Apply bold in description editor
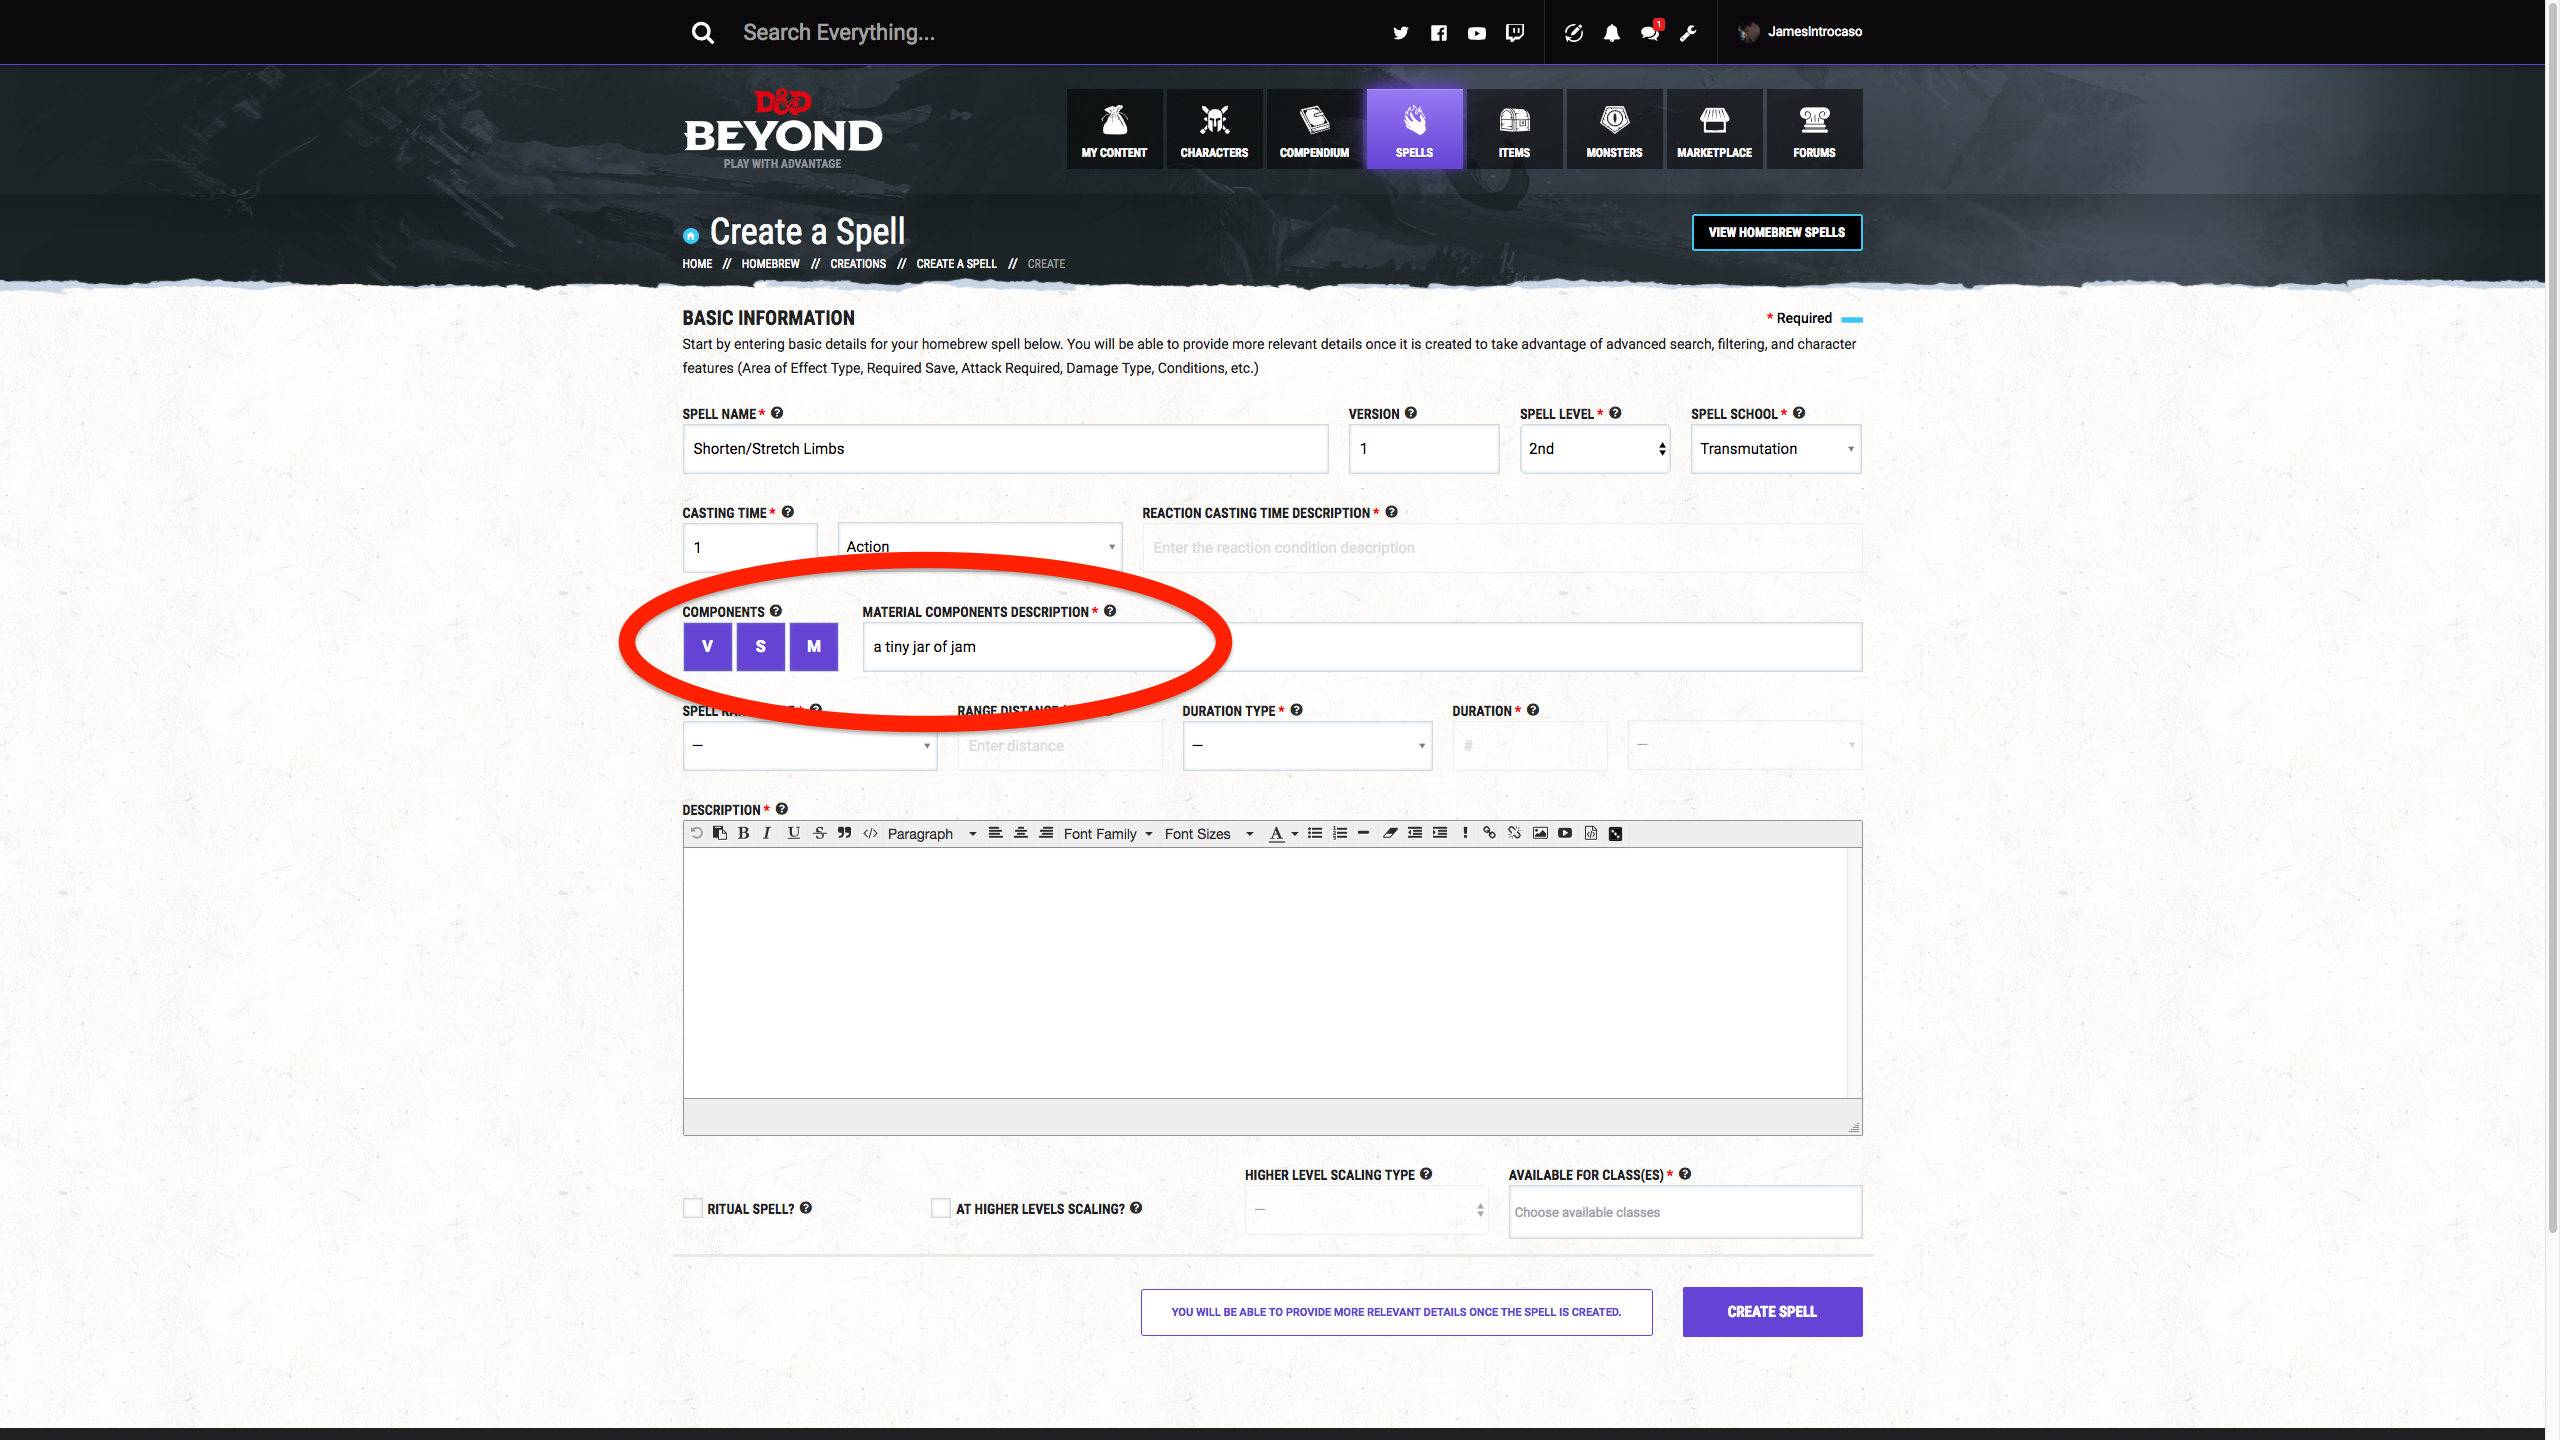The width and height of the screenshot is (2560, 1440). (743, 833)
